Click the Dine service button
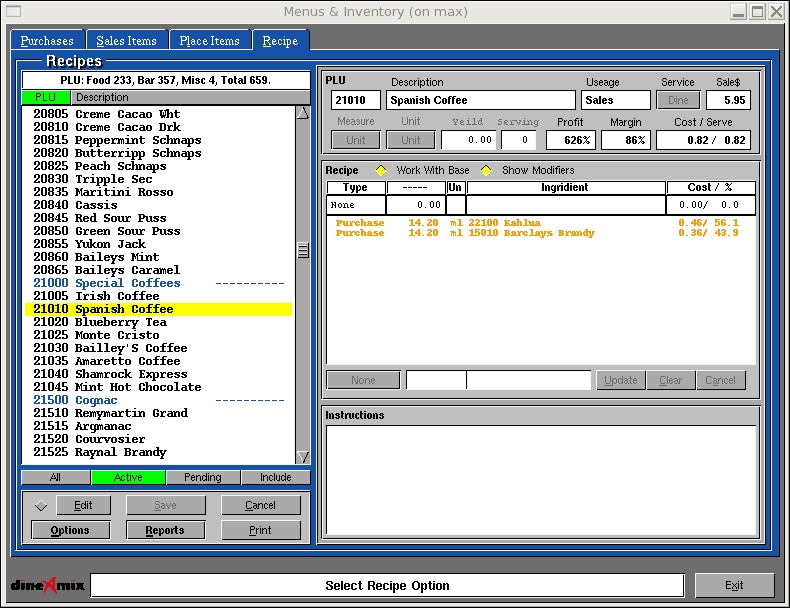790x608 pixels. point(678,100)
